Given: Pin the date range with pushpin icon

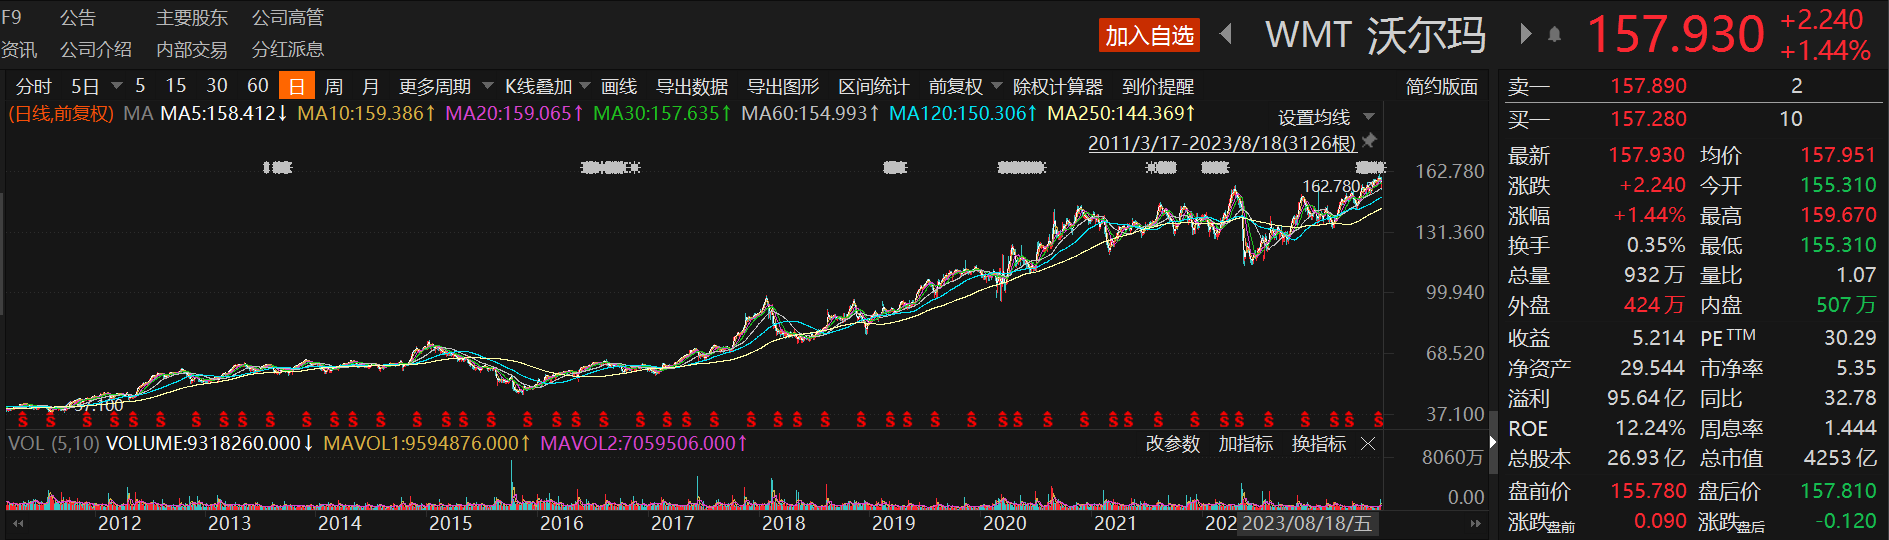Looking at the screenshot, I should (x=1370, y=140).
